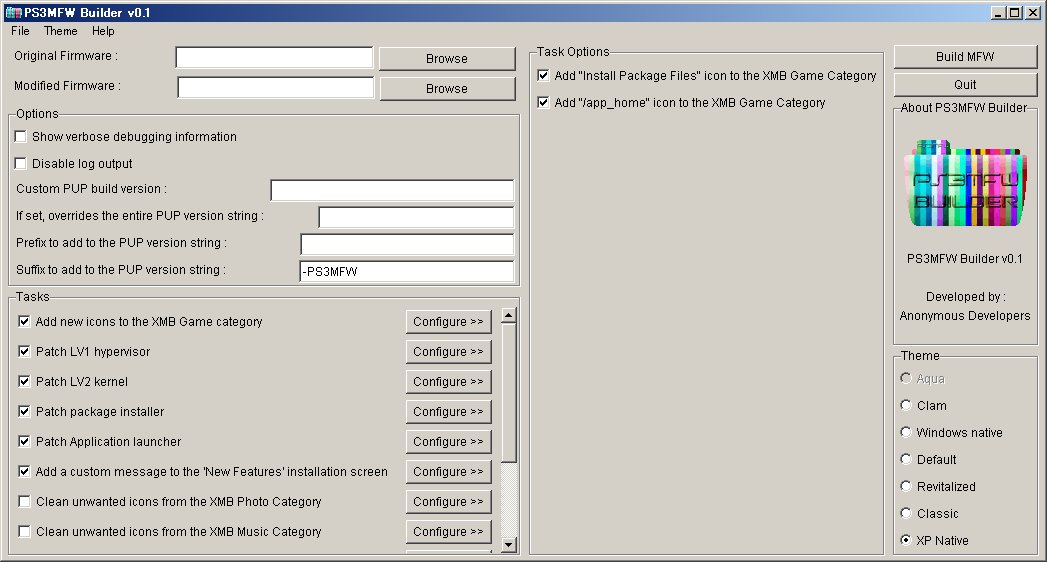Check Clean unwanted icons from XMB Photo Category
Screen dimensions: 1047x562
tap(24, 502)
